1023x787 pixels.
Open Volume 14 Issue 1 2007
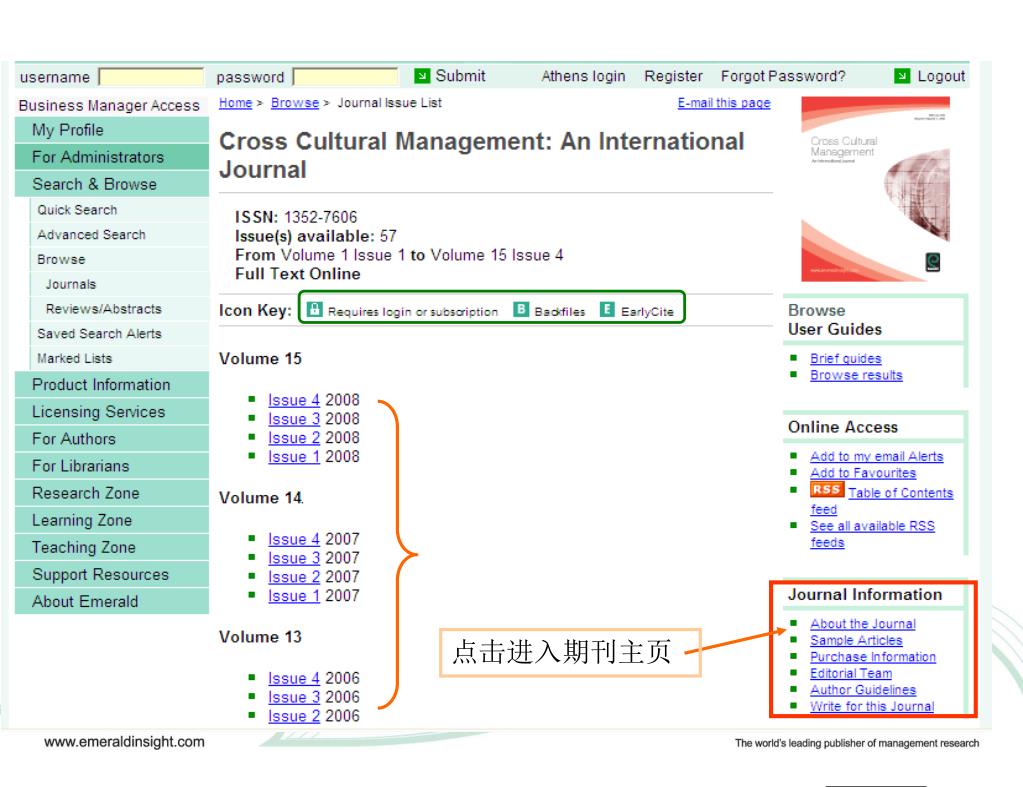click(x=294, y=596)
